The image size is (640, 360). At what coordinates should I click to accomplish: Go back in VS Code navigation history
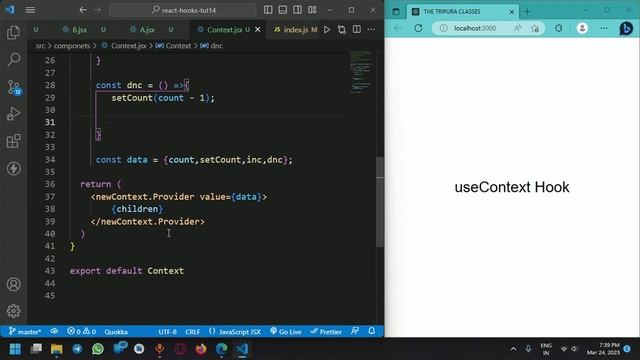83,10
